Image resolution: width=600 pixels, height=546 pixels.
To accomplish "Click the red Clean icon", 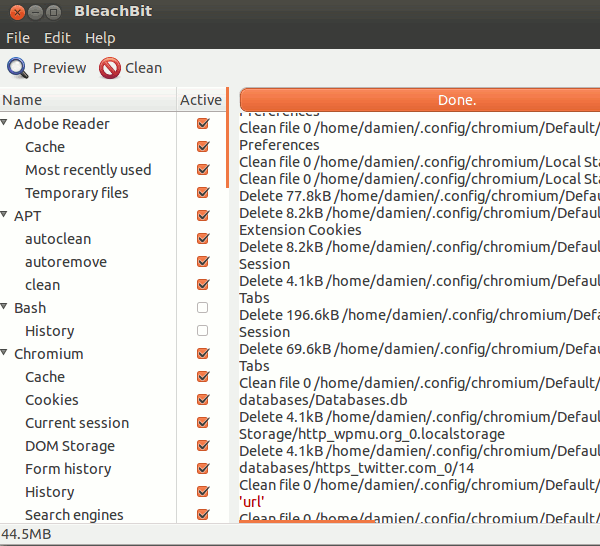I will [110, 68].
